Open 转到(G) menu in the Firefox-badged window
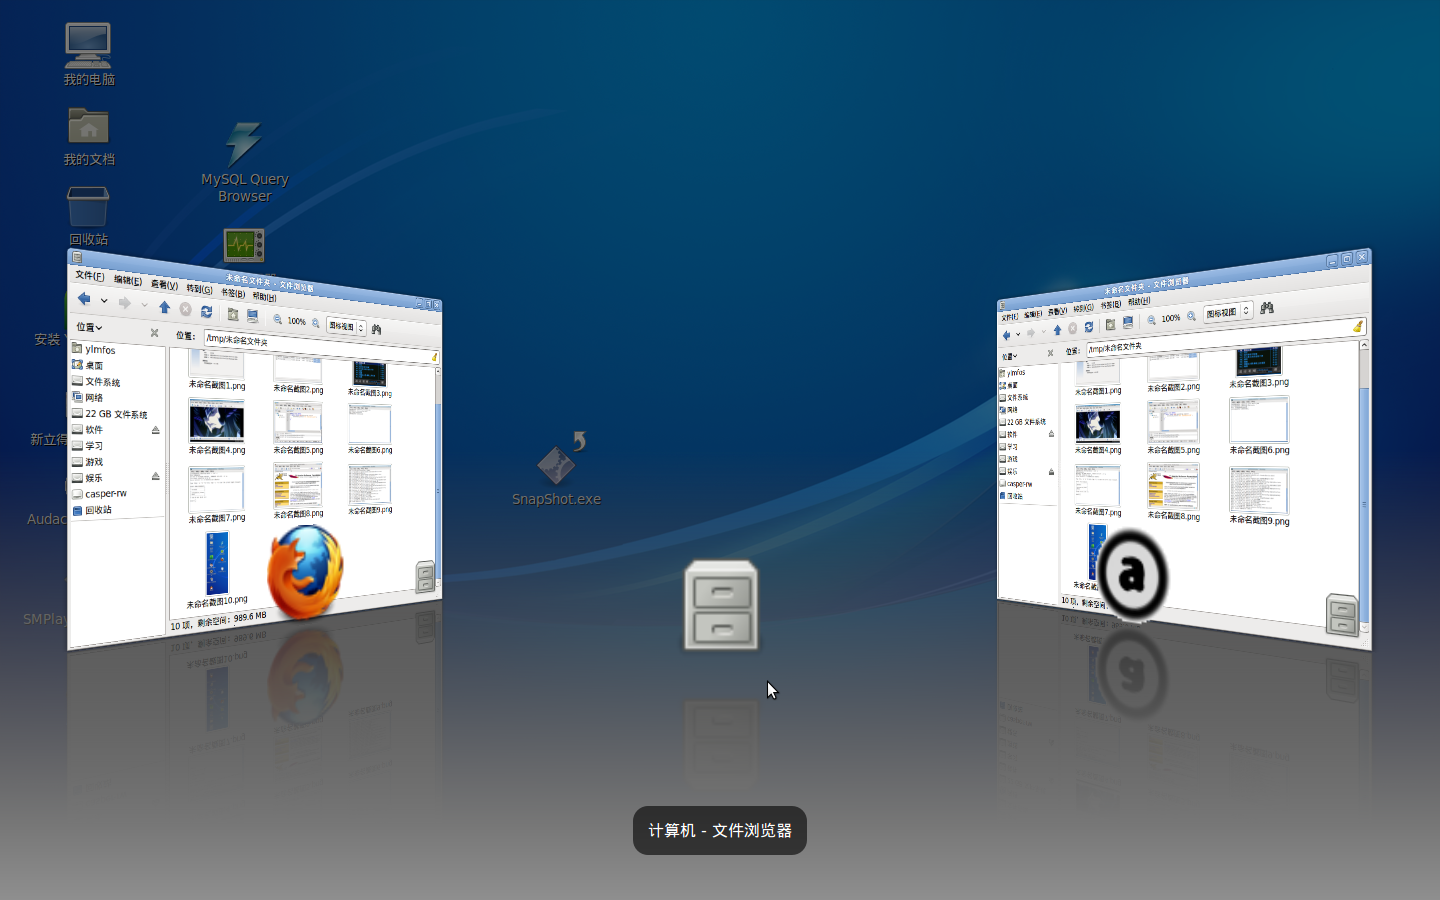Screen dimensions: 1440x900 tap(199, 289)
